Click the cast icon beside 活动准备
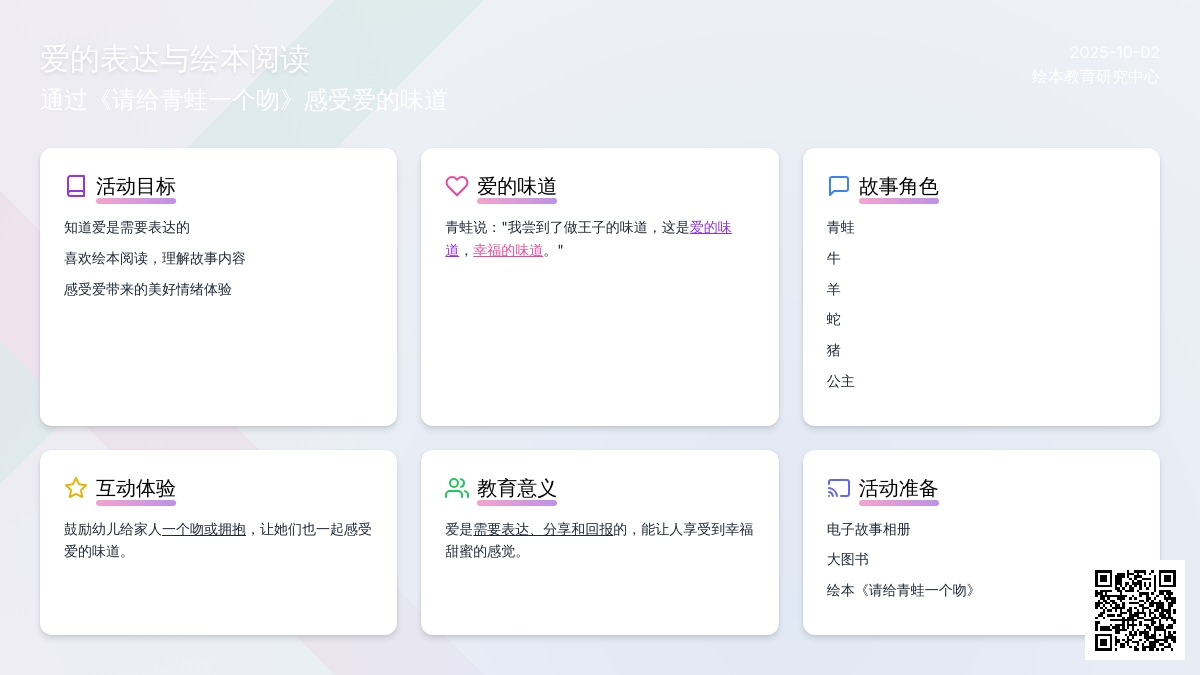The width and height of the screenshot is (1200, 675). click(x=839, y=488)
